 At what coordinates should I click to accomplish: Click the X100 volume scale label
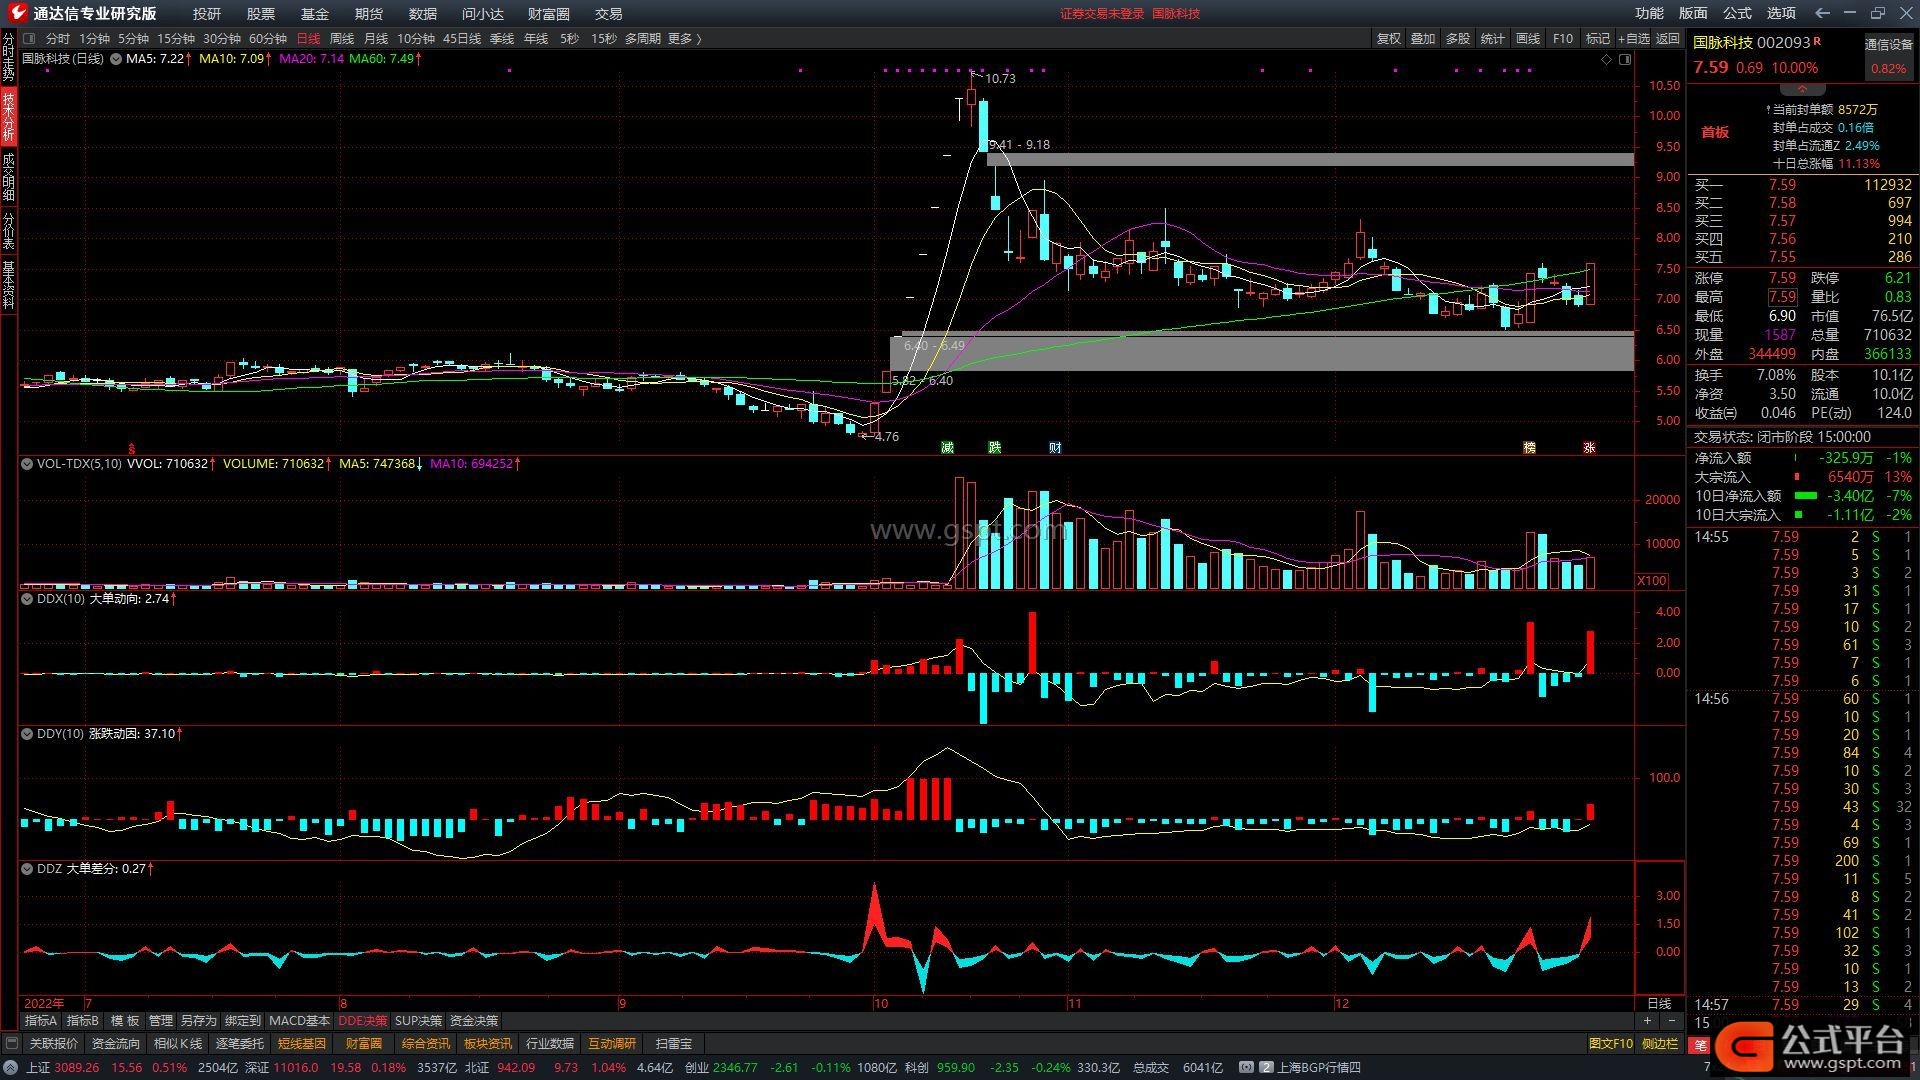click(1652, 581)
